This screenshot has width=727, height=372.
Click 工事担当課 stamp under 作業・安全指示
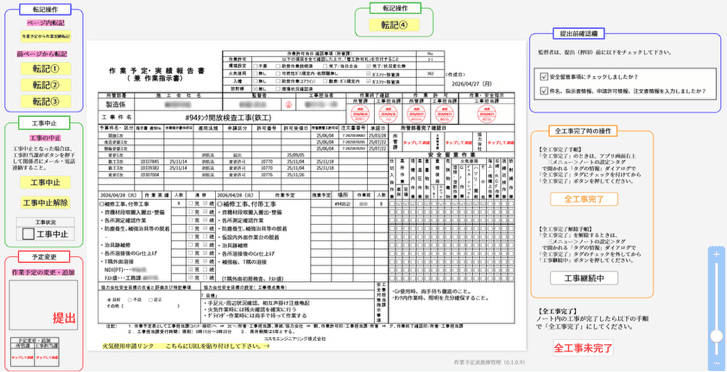pos(486,113)
